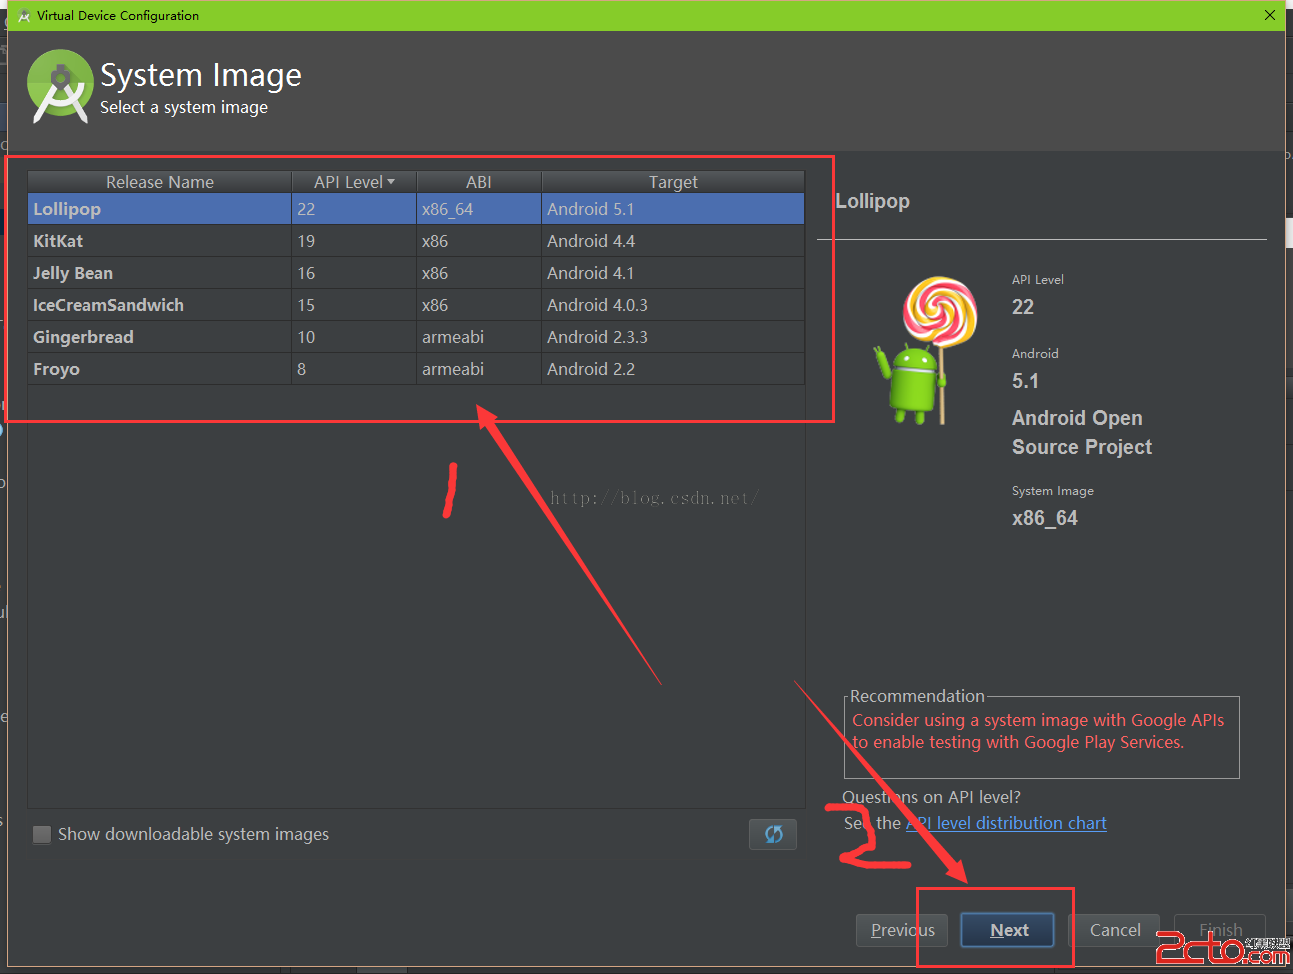The image size is (1293, 974).
Task: Open the API level distribution chart link
Action: [x=1006, y=823]
